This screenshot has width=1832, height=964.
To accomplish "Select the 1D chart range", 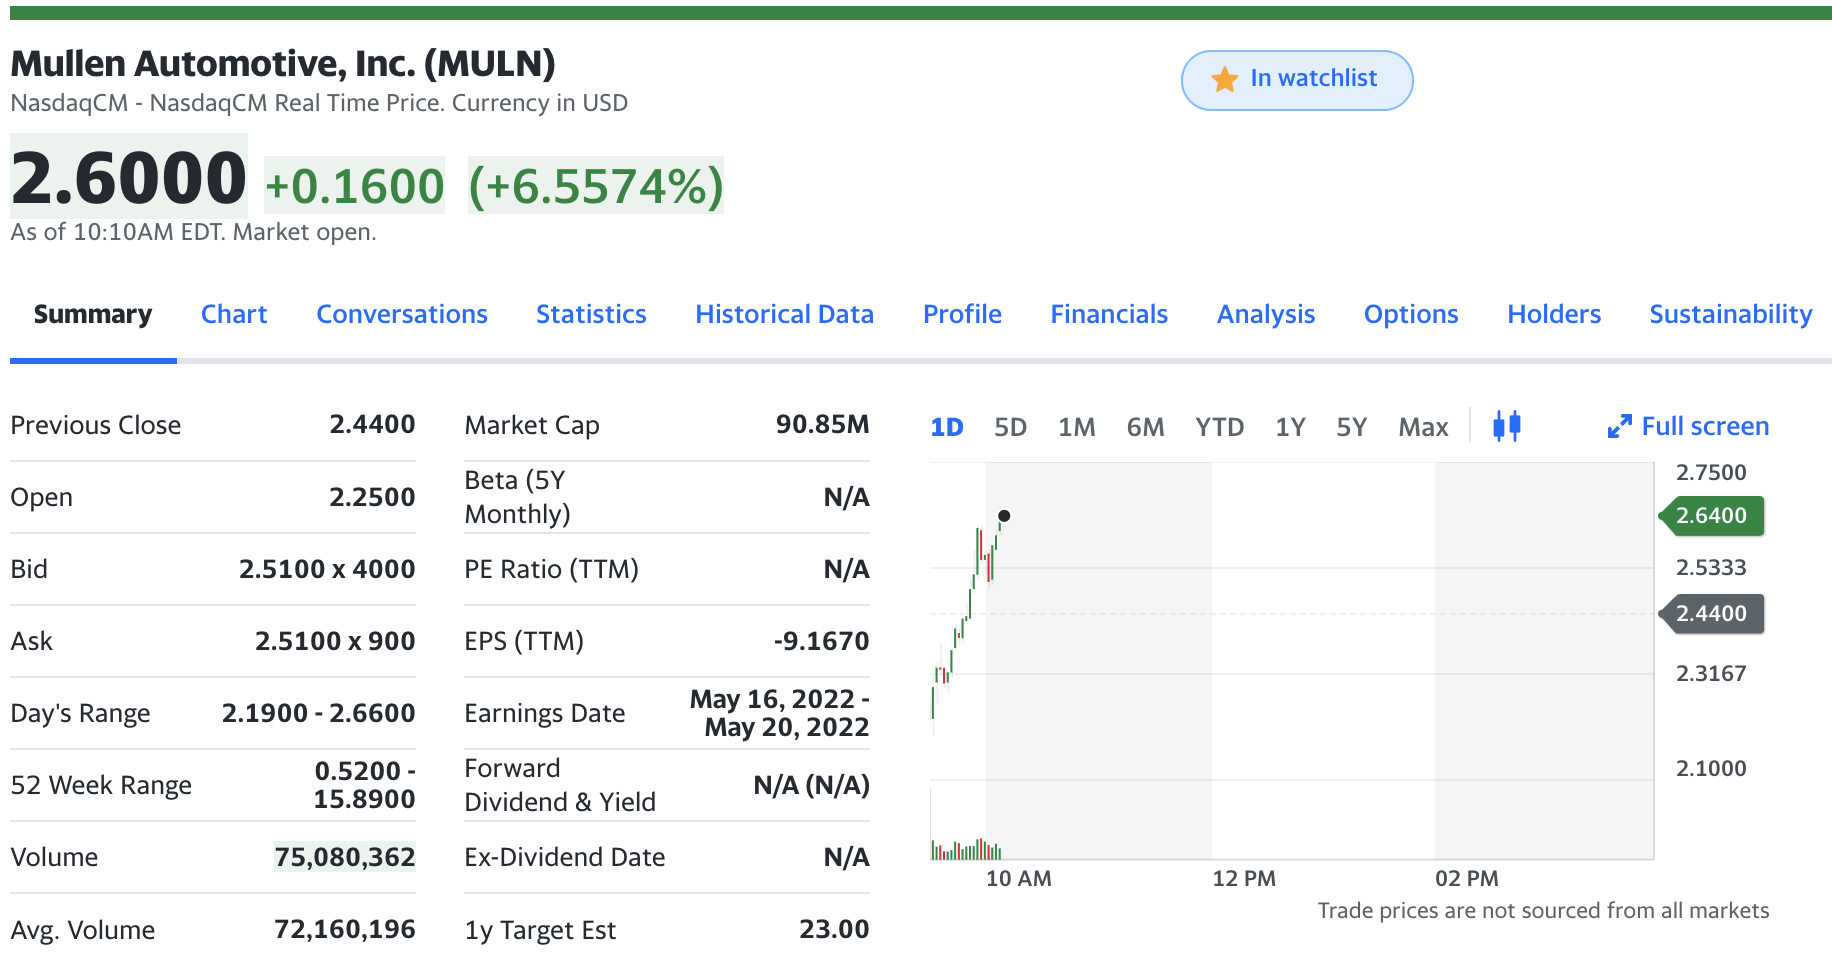I will (x=946, y=427).
